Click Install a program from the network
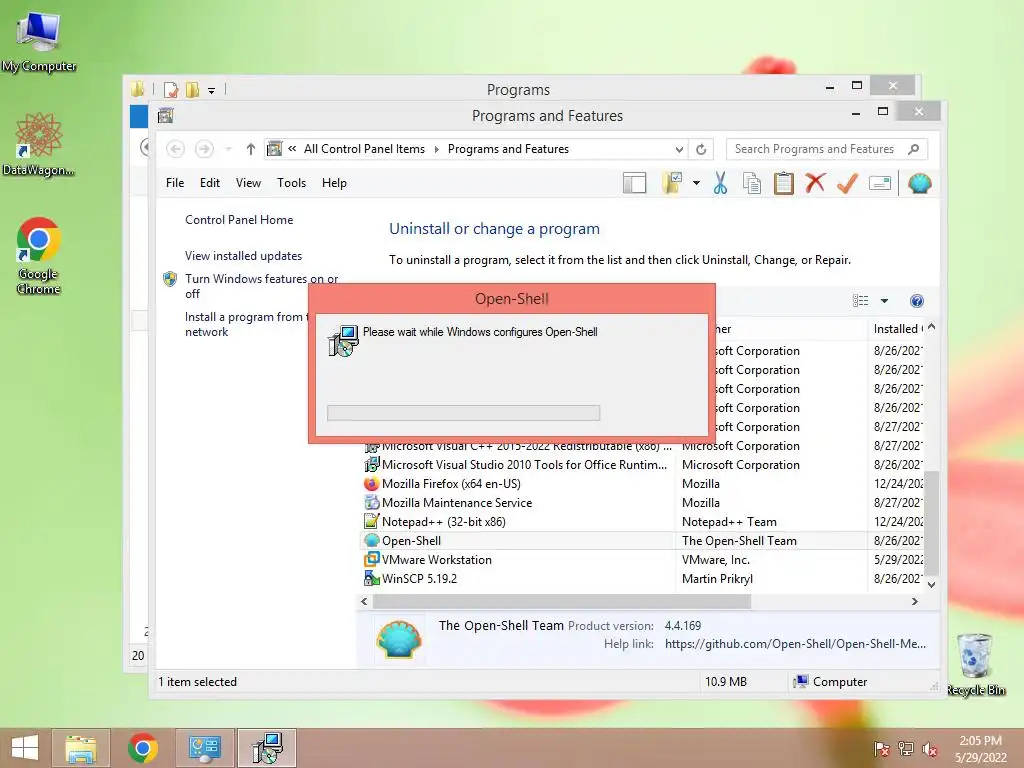The image size is (1024, 768). click(247, 324)
